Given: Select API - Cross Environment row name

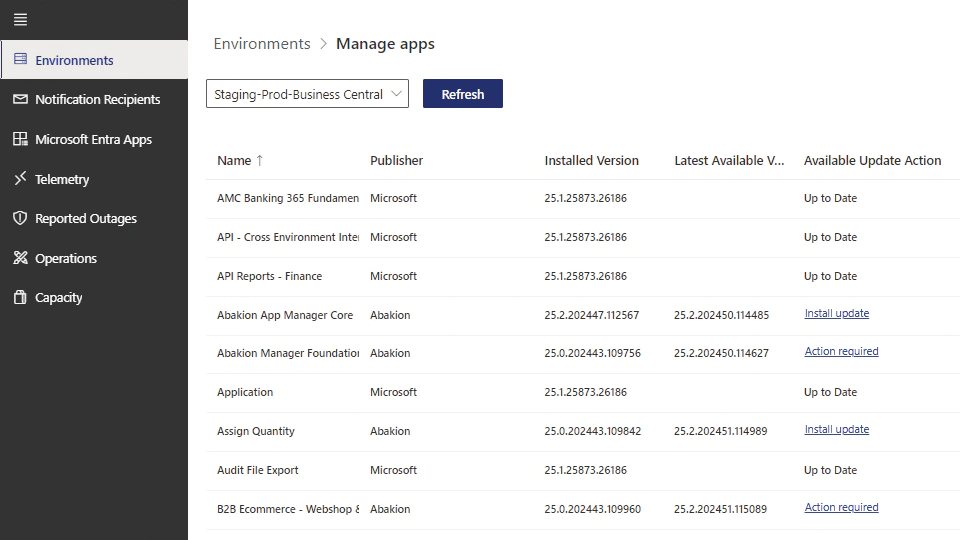Looking at the screenshot, I should coord(288,238).
